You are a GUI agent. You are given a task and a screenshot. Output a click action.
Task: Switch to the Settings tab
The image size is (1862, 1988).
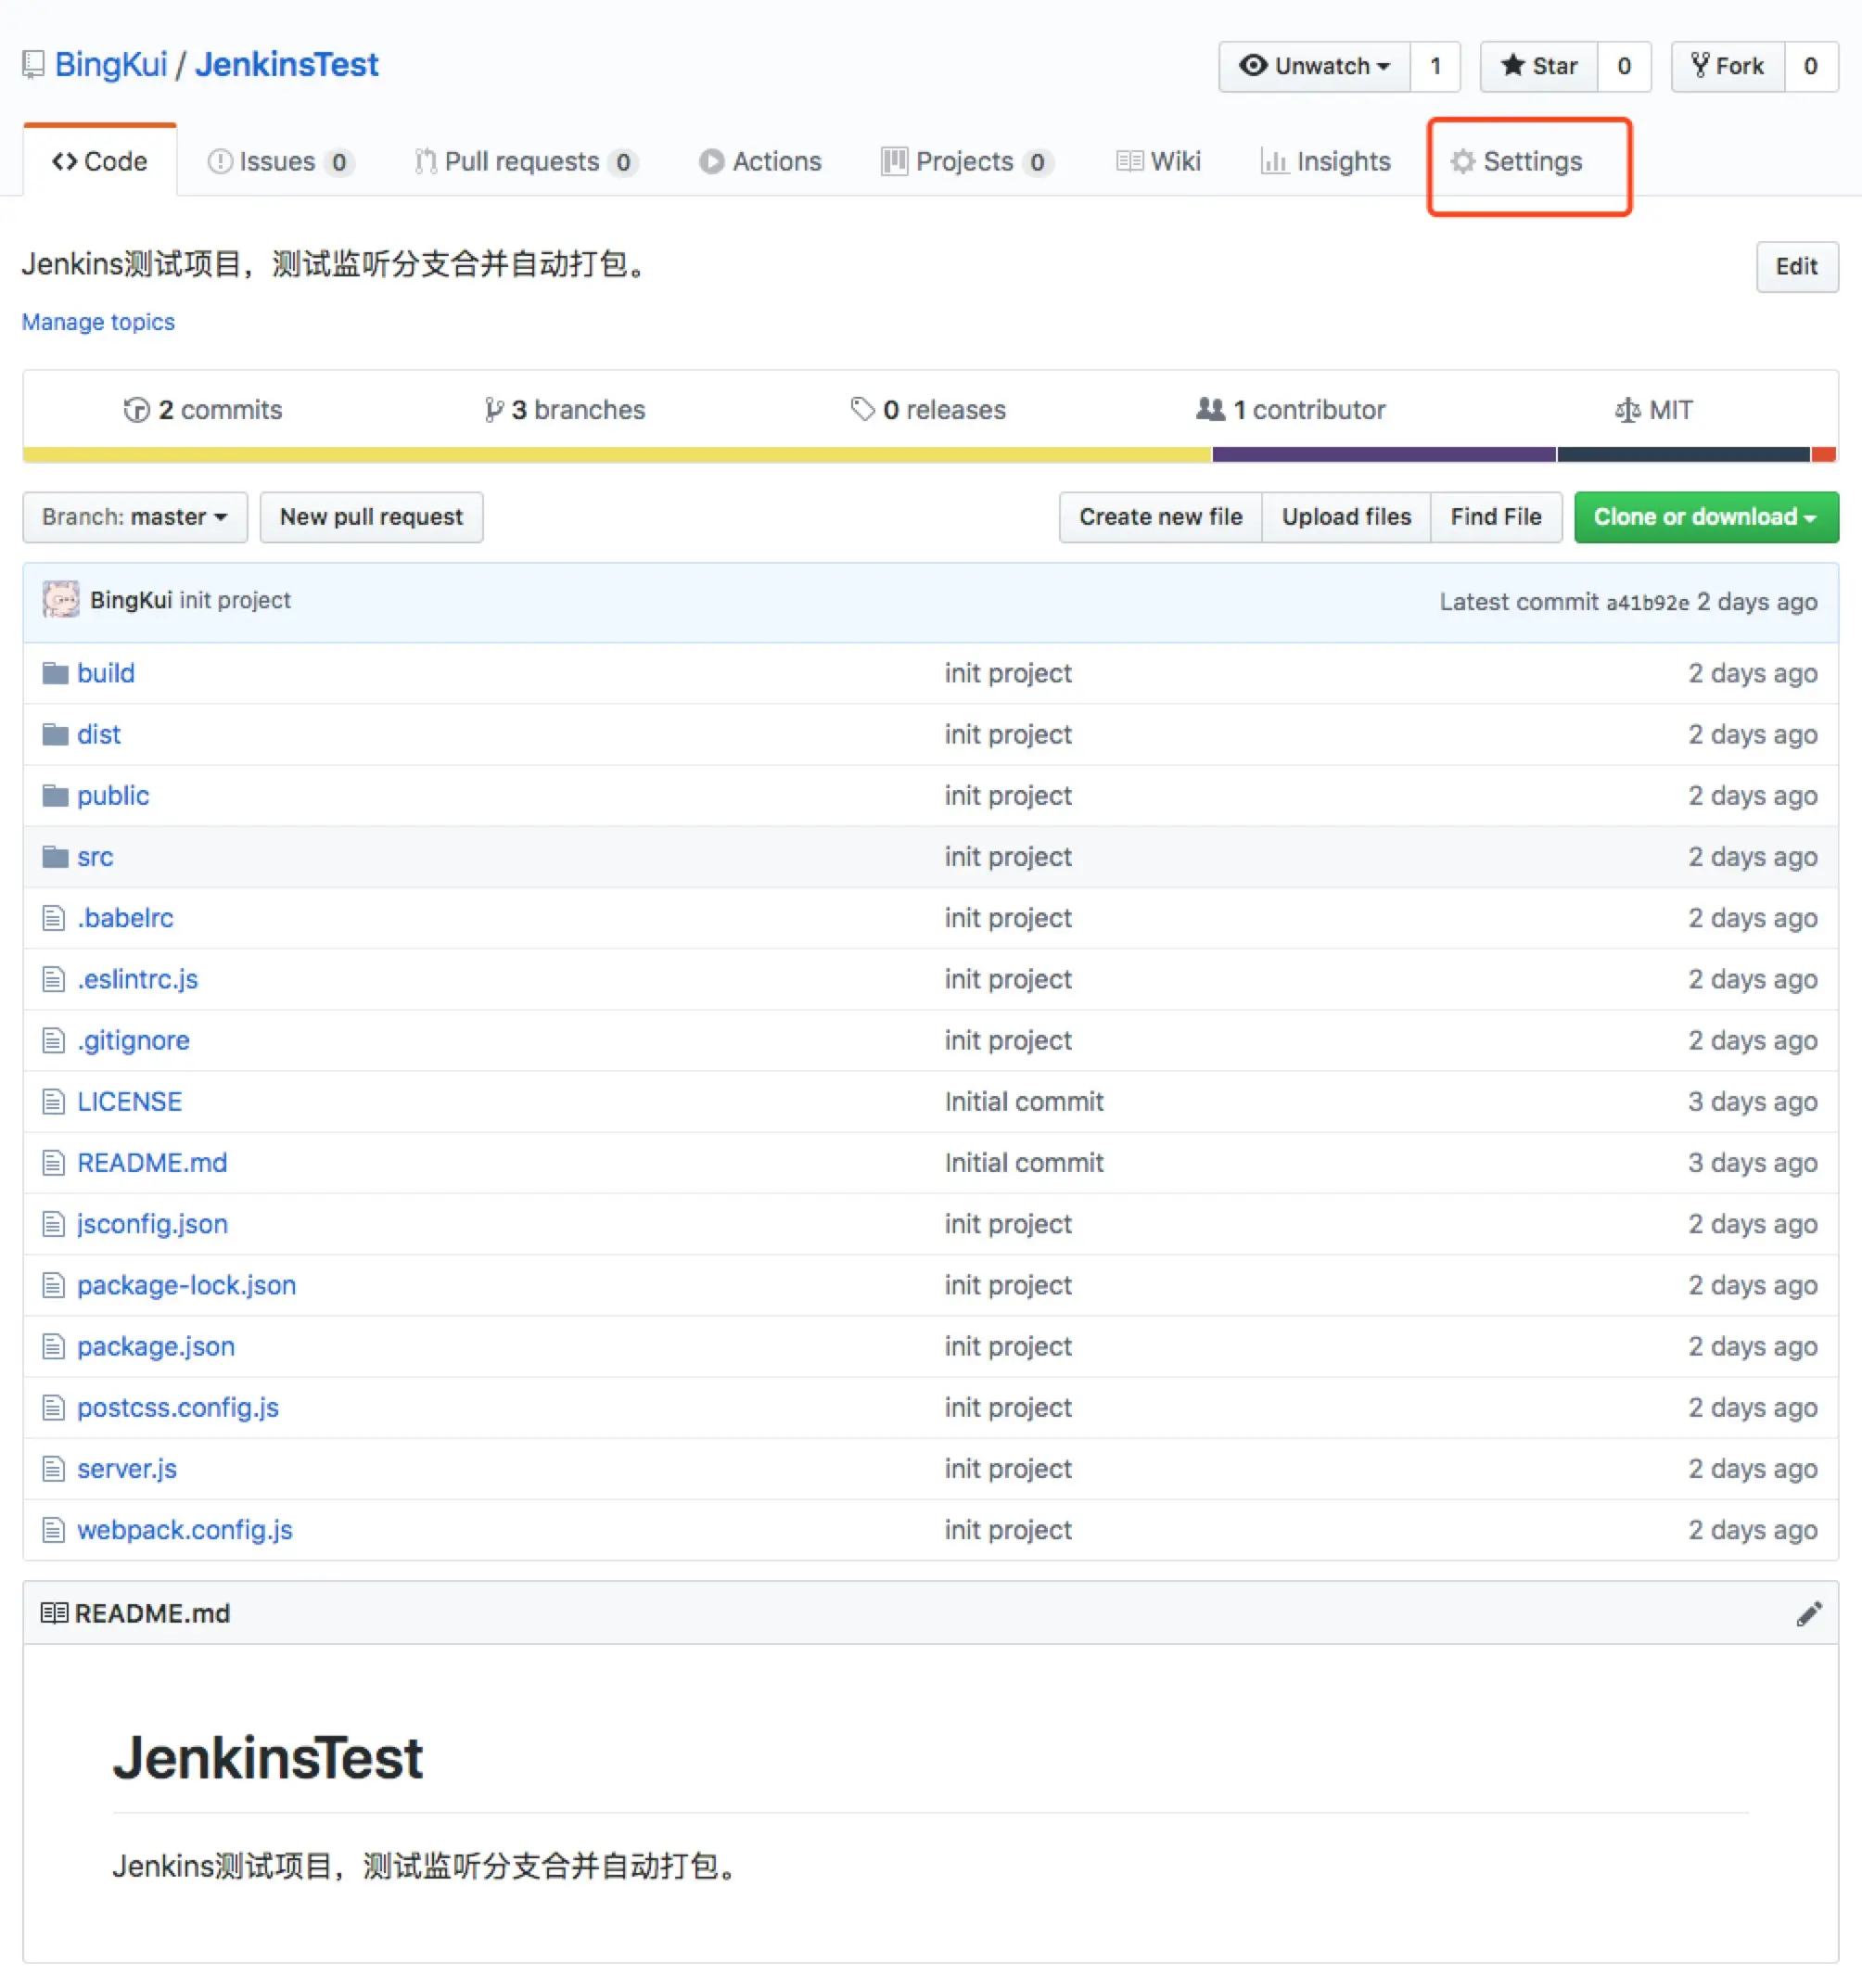coord(1518,162)
